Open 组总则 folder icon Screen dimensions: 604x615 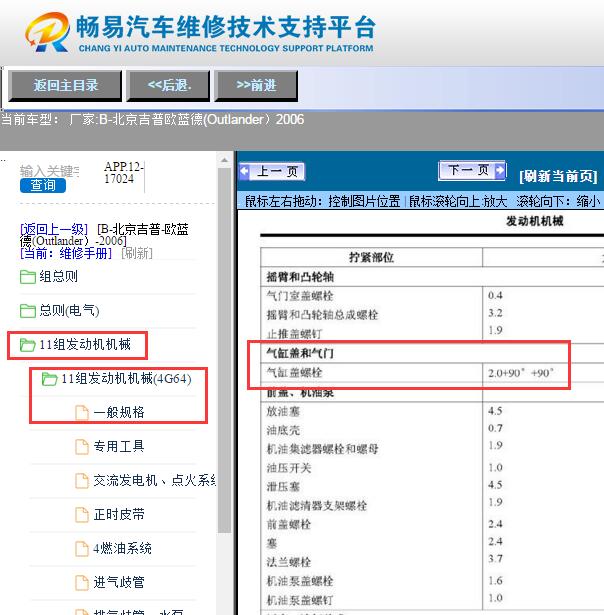pos(28,277)
